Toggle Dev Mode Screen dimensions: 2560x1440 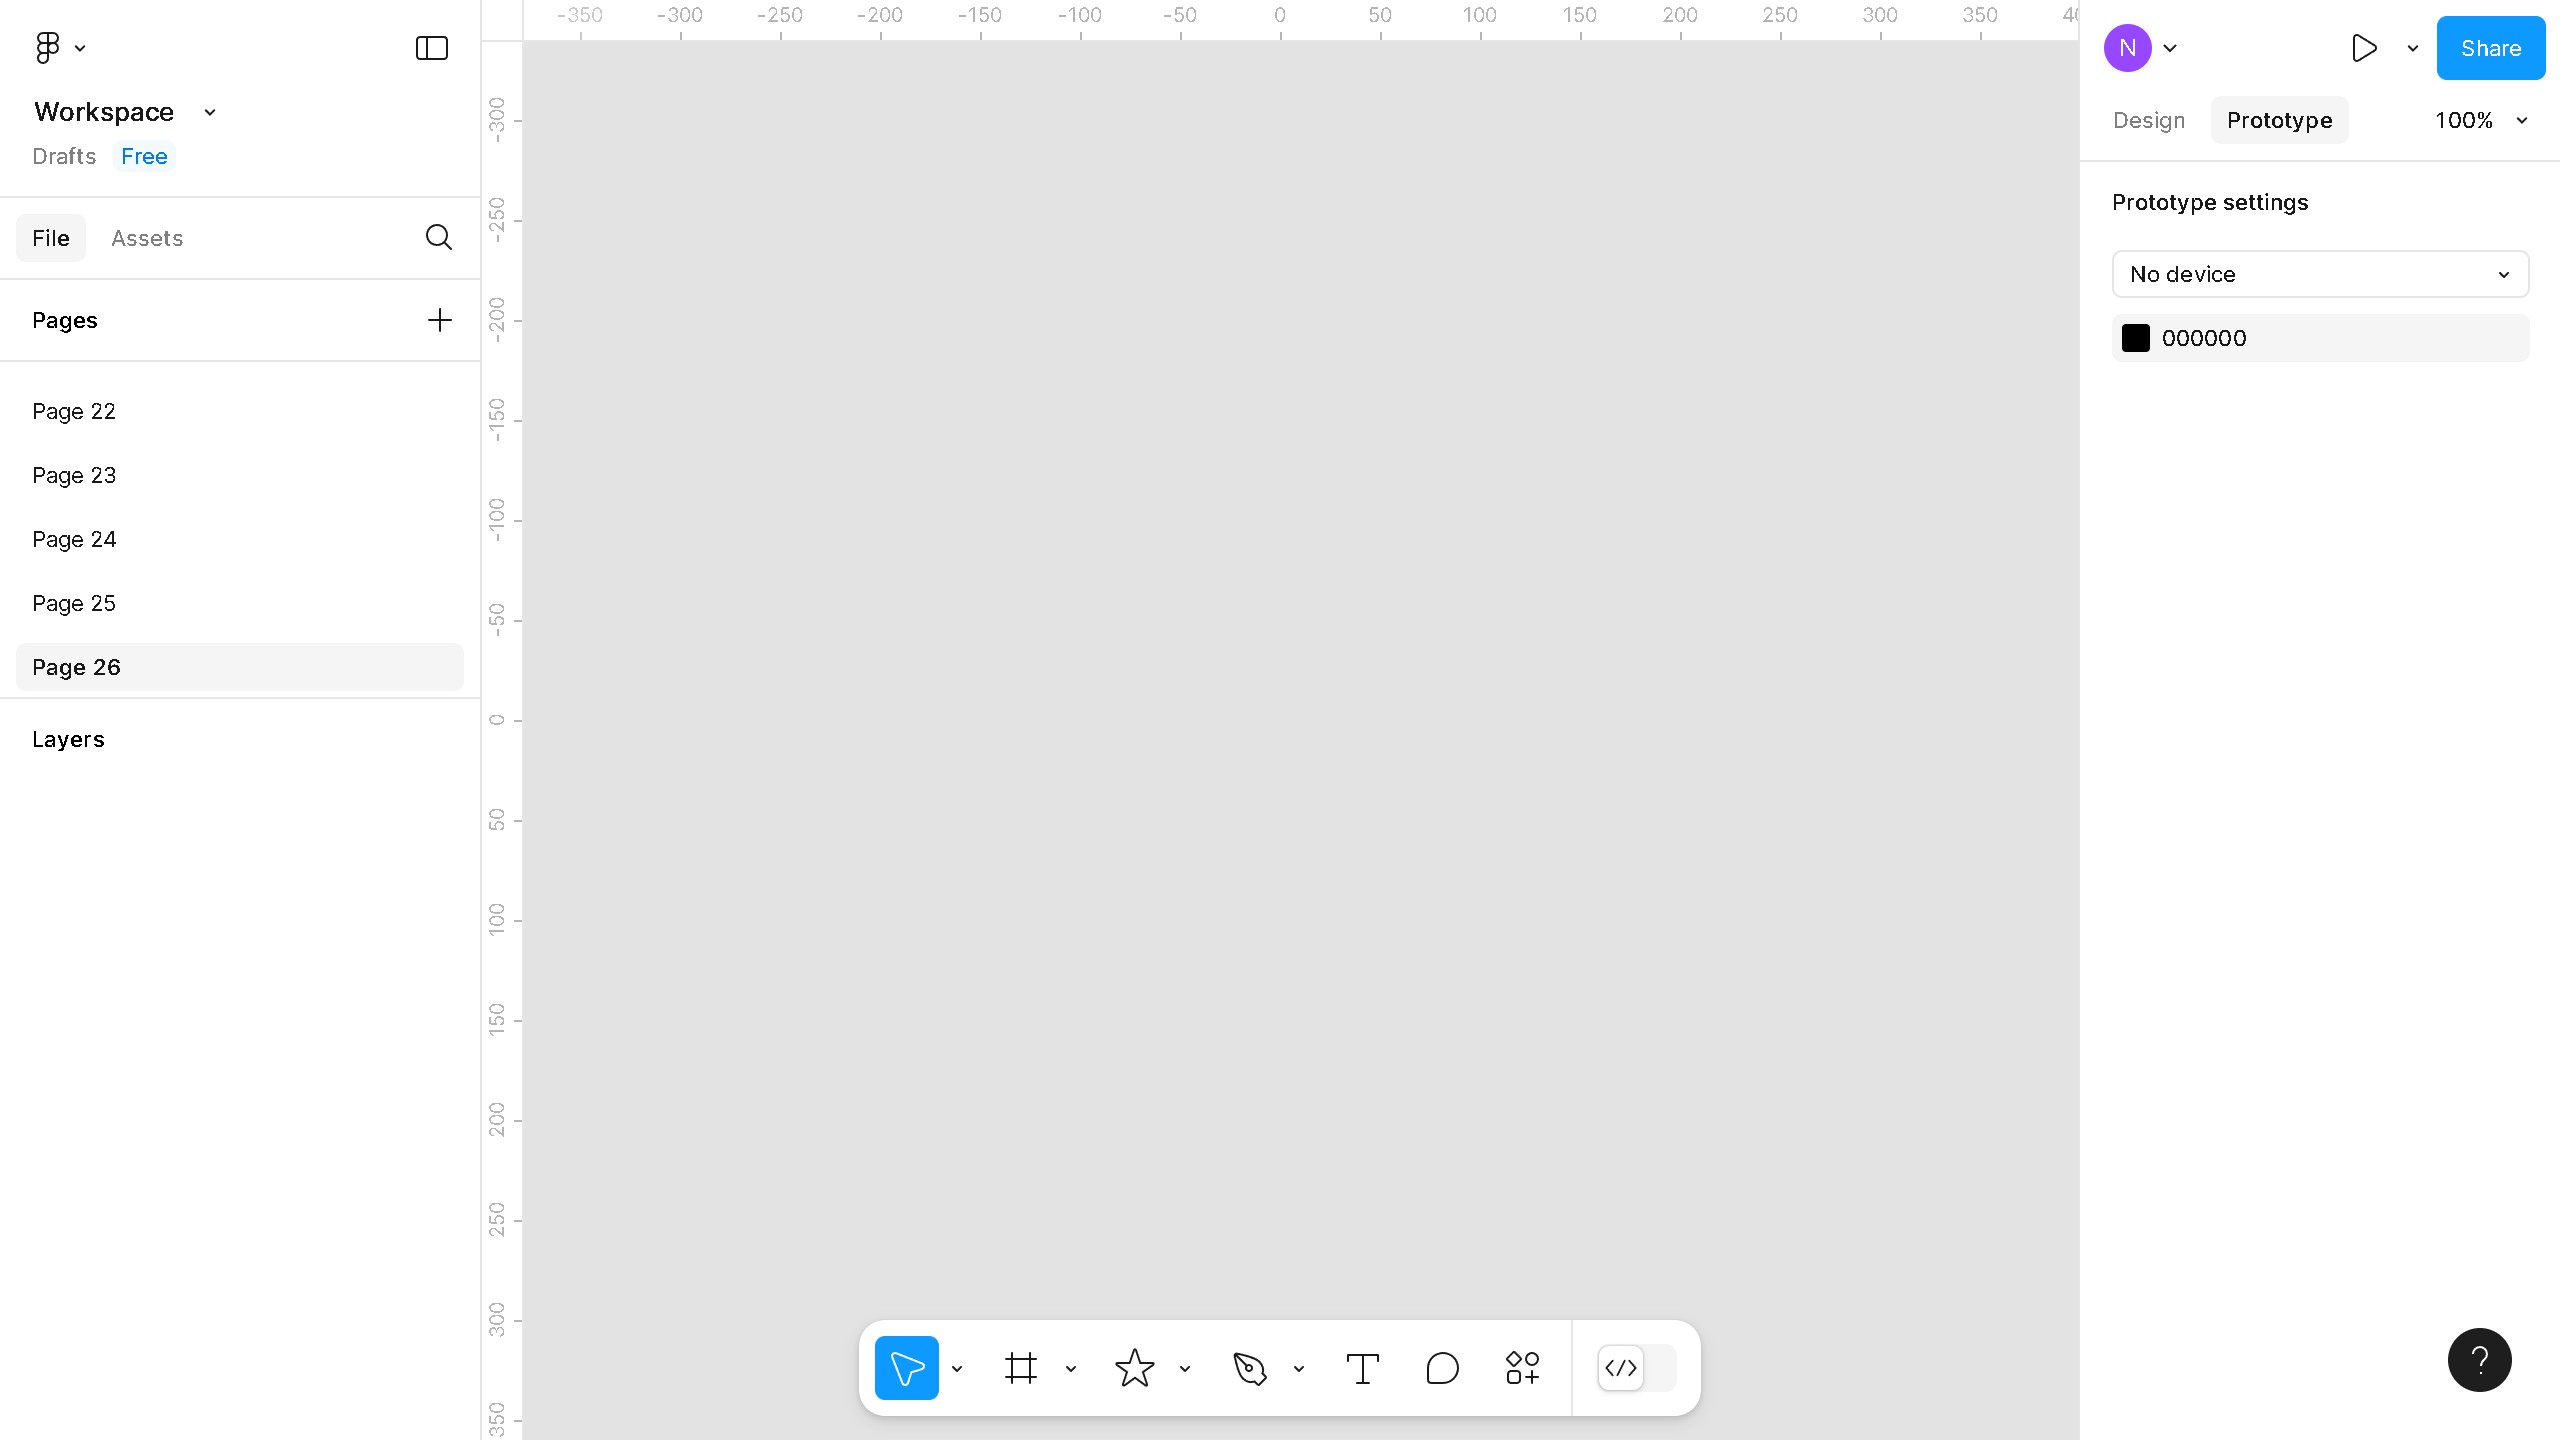click(x=1620, y=1368)
